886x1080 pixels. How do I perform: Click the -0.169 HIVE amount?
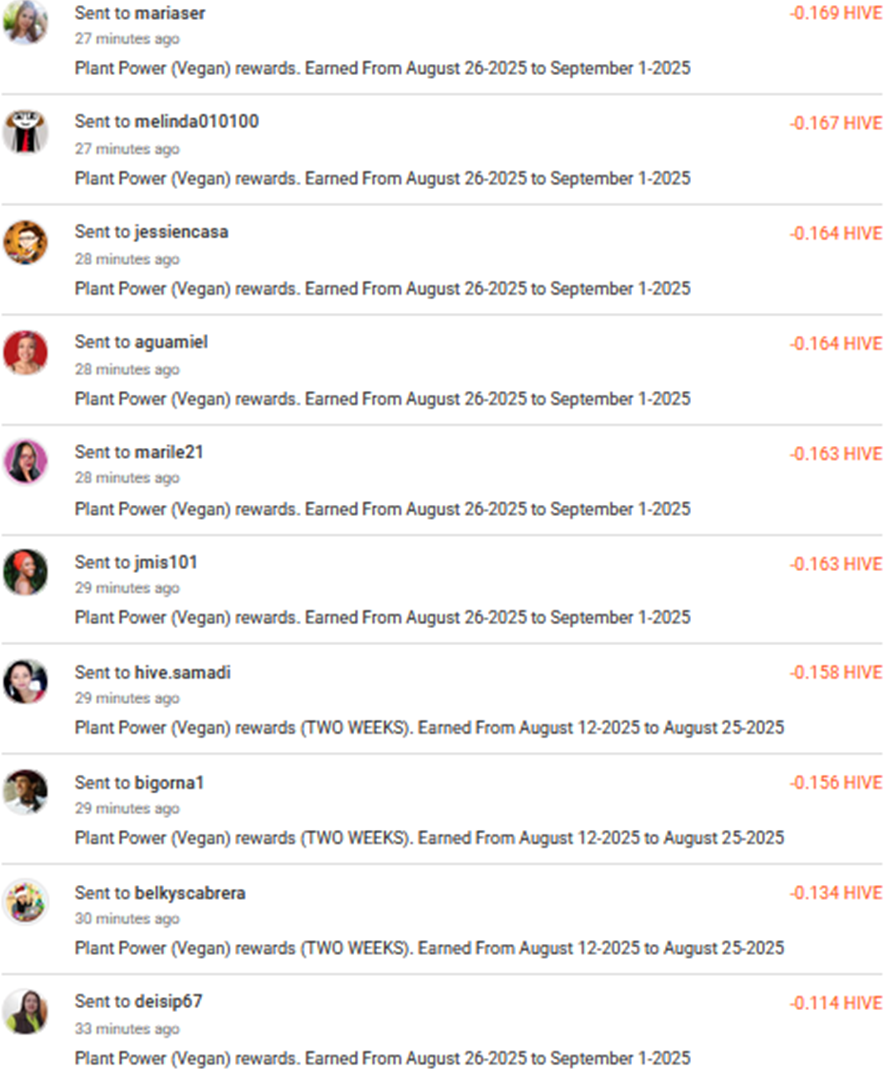click(x=835, y=14)
